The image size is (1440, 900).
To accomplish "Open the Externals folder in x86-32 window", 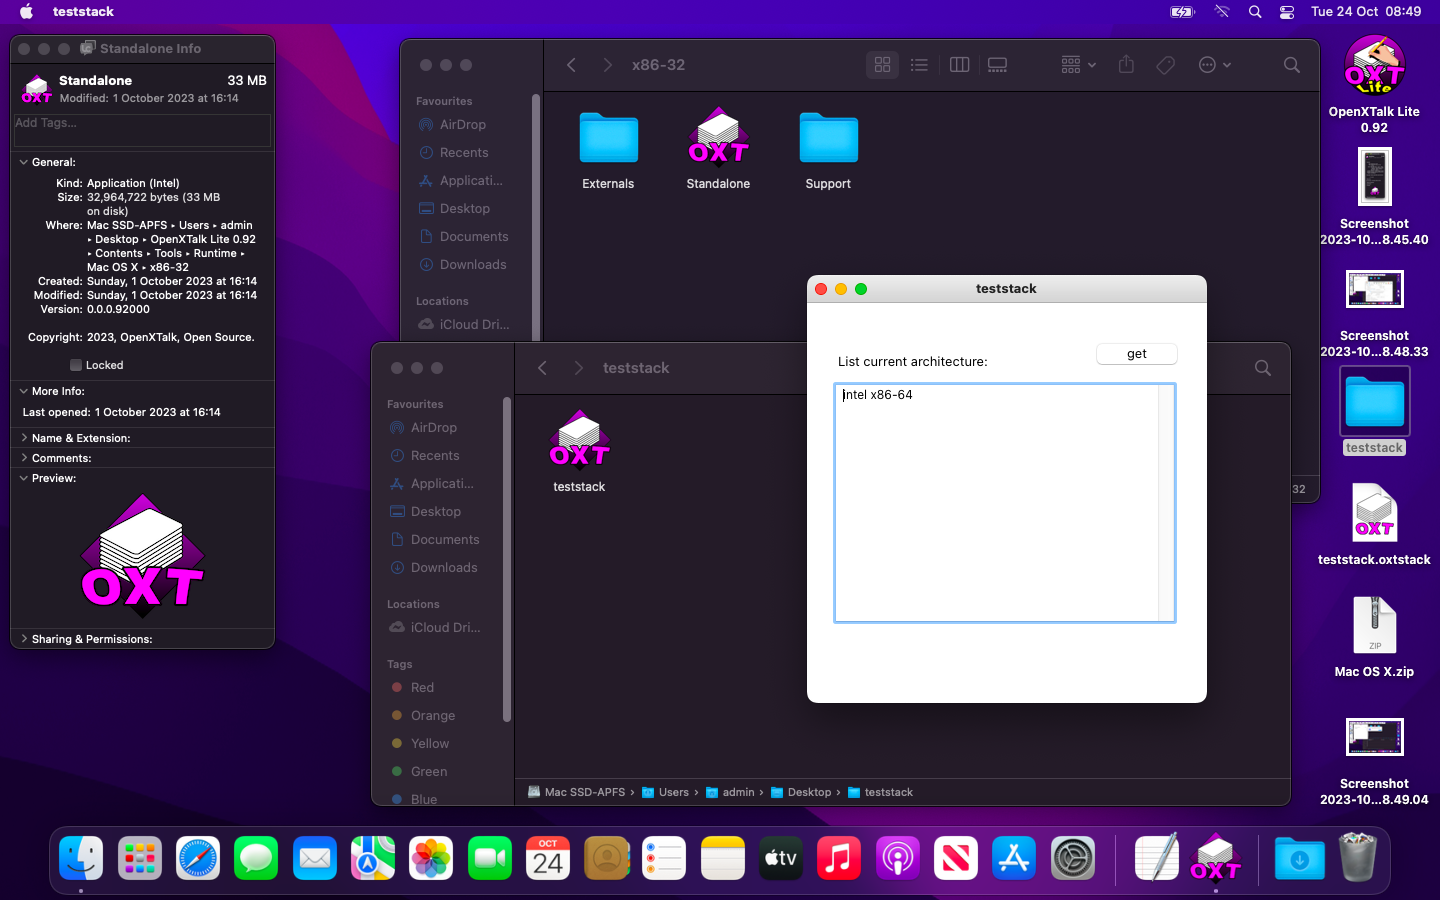I will tap(608, 138).
